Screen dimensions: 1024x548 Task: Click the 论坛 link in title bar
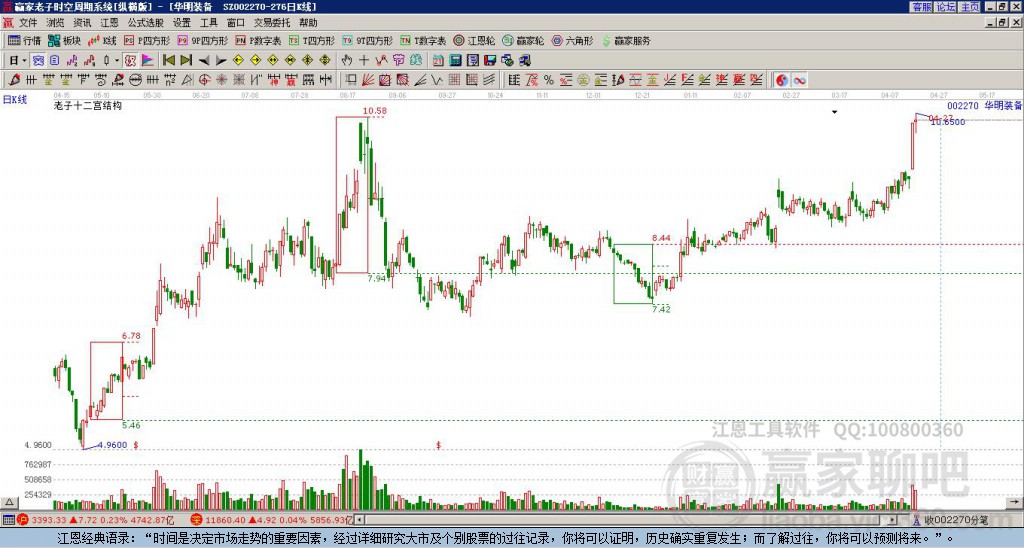point(946,7)
